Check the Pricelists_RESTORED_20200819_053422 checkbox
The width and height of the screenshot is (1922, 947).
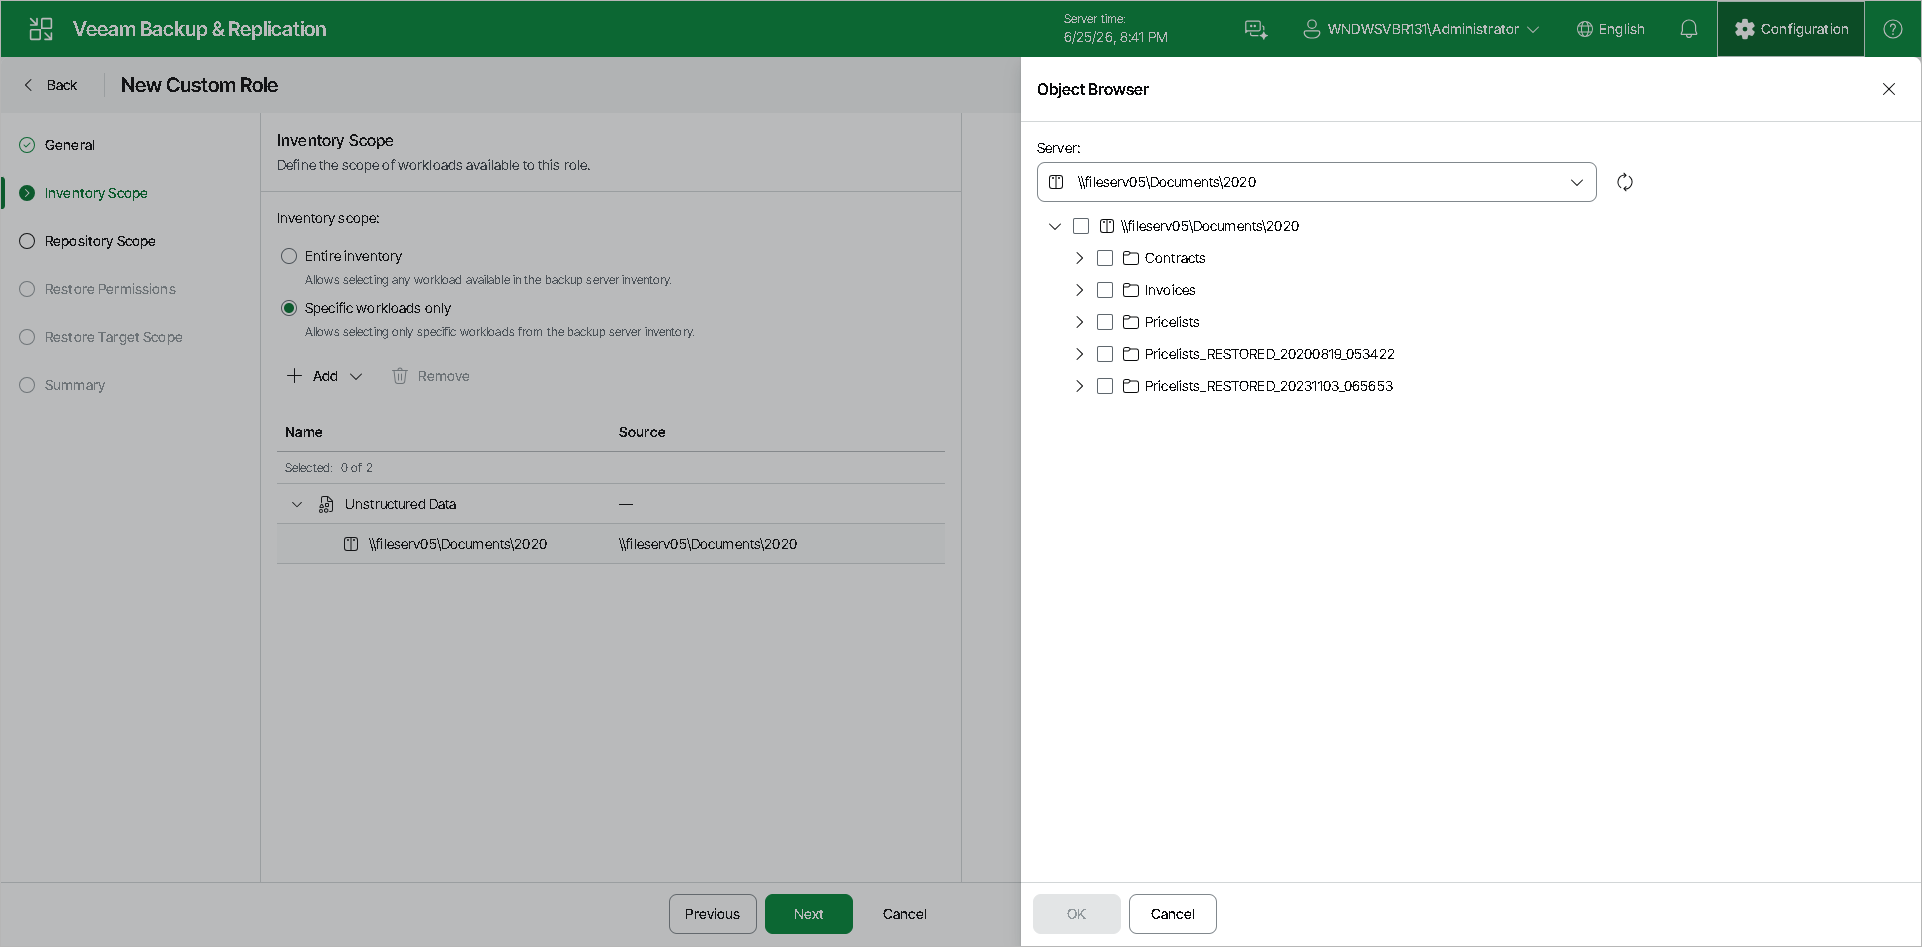(x=1105, y=354)
